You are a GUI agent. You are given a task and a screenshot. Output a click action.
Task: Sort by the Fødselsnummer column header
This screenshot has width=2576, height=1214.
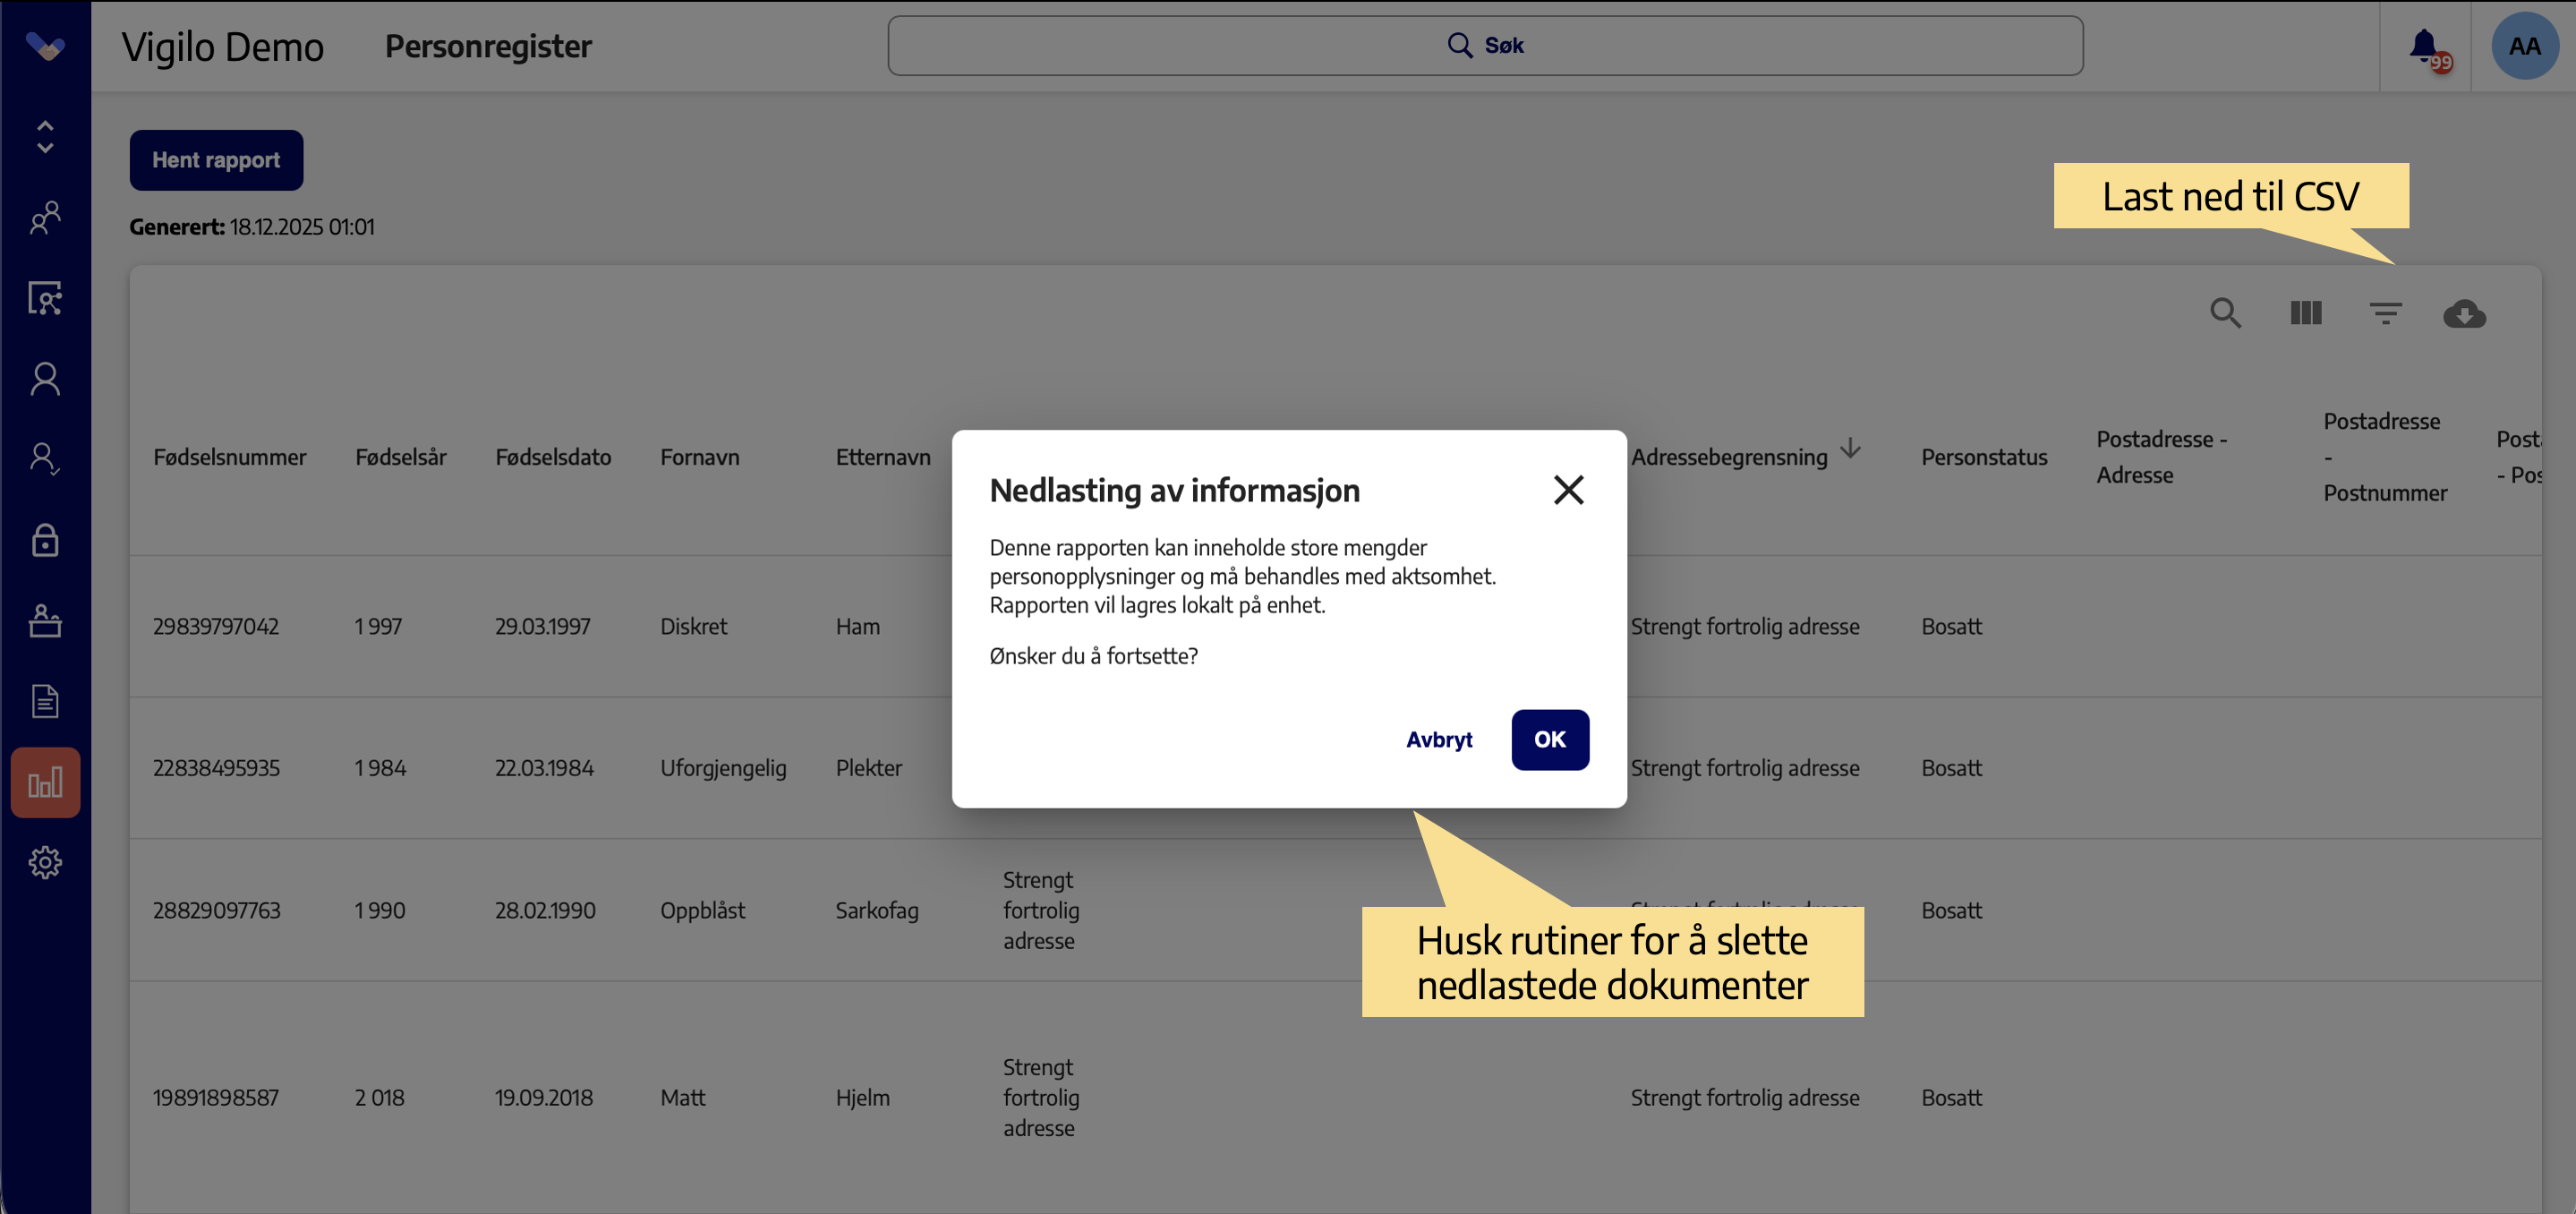click(x=229, y=457)
